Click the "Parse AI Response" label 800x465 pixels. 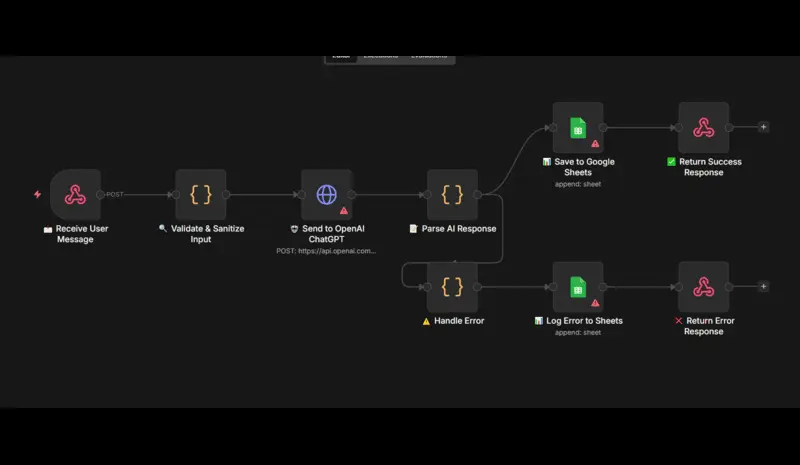coord(453,229)
